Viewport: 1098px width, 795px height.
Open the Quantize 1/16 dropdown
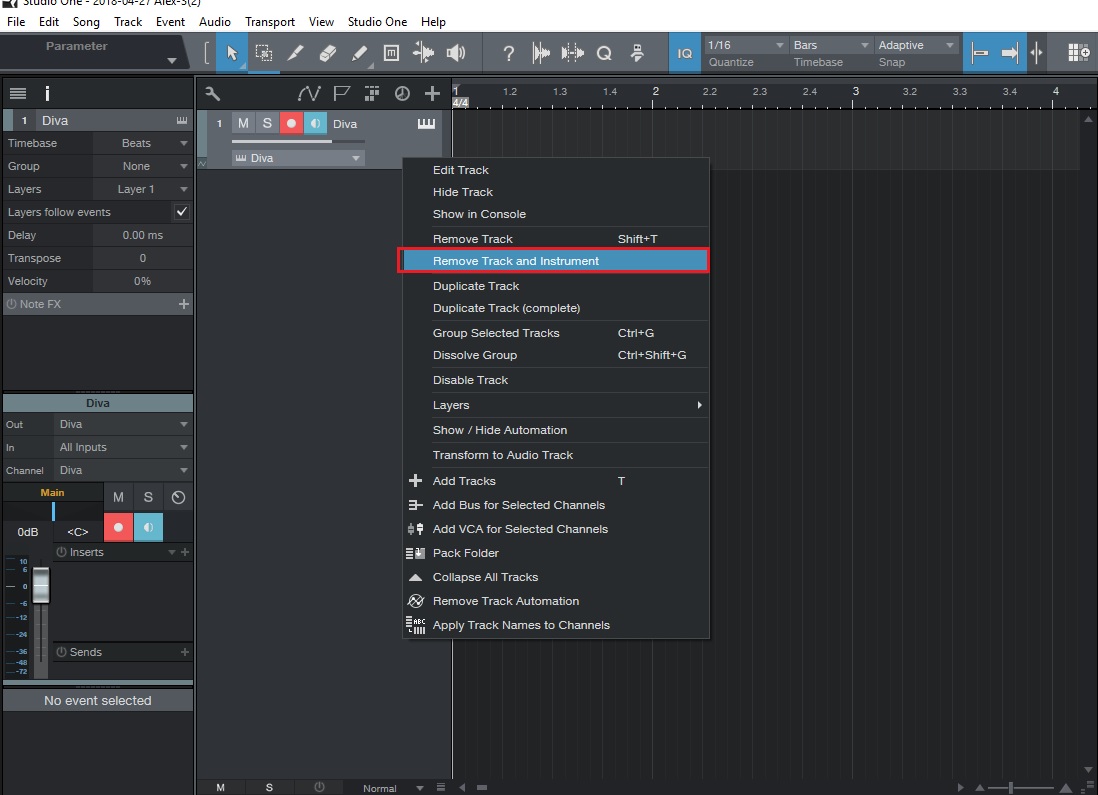[745, 45]
